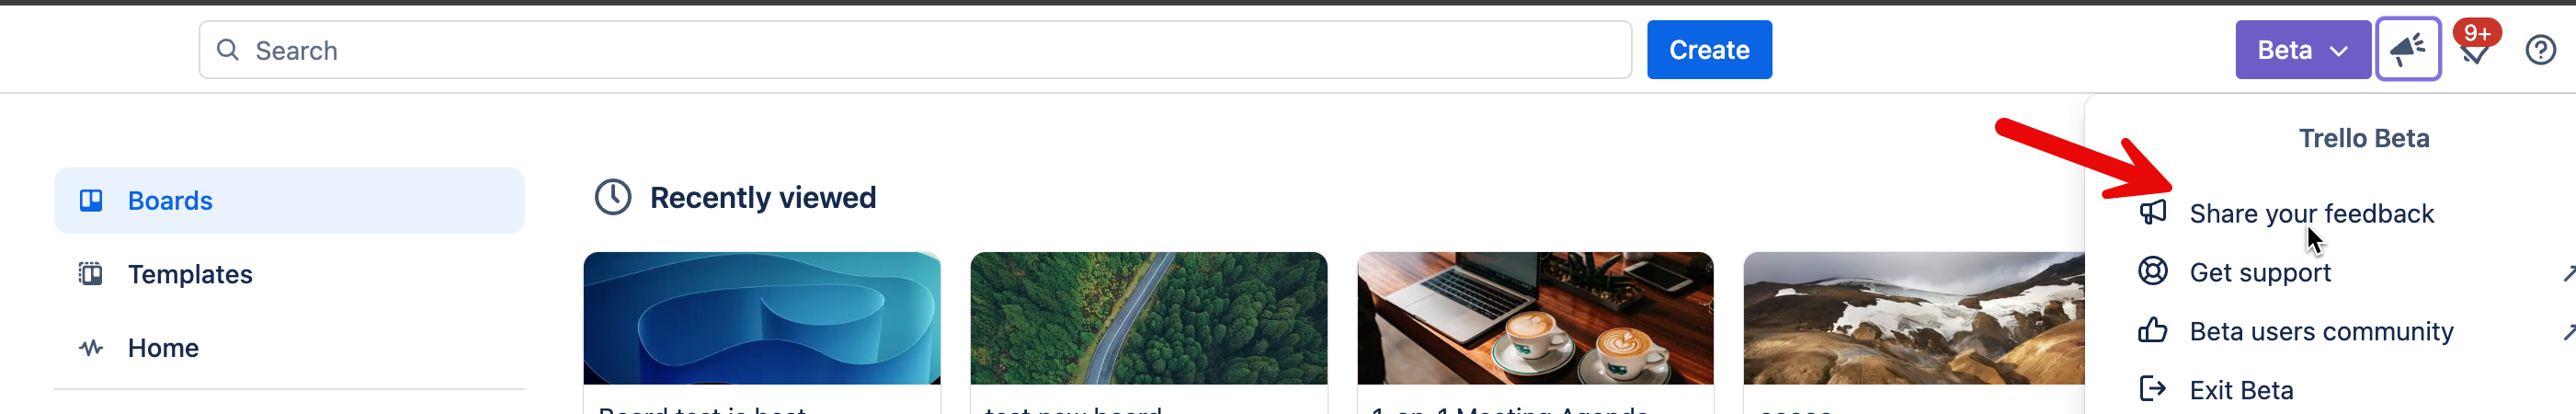The height and width of the screenshot is (414, 2576).
Task: Focus the Search input field
Action: pos(915,50)
